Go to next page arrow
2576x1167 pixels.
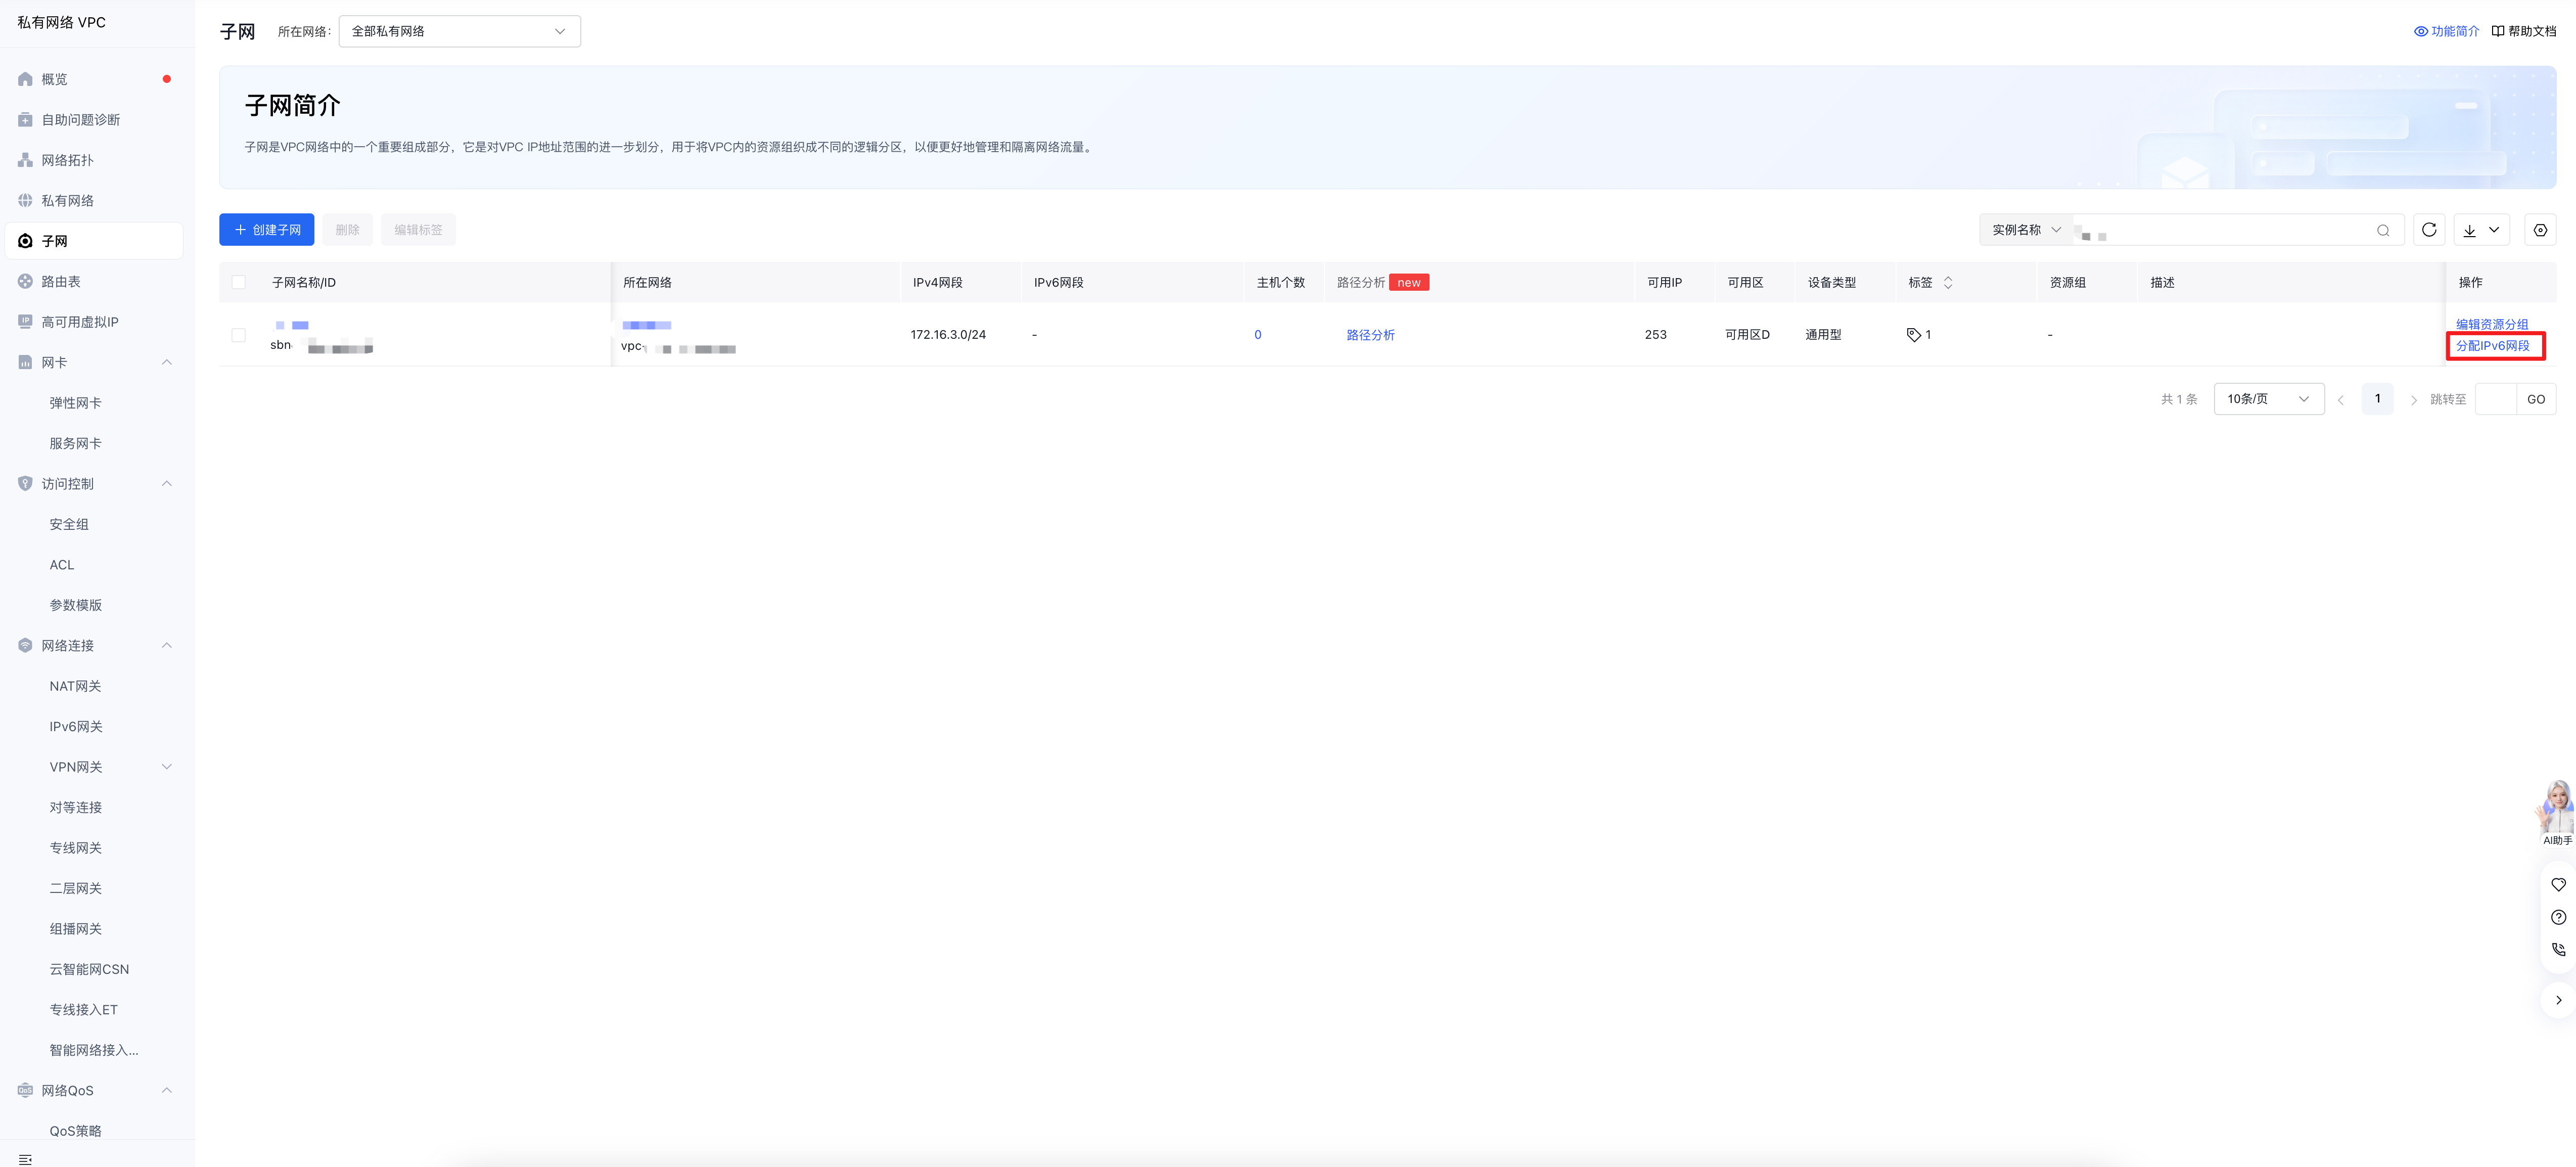pyautogui.click(x=2414, y=400)
